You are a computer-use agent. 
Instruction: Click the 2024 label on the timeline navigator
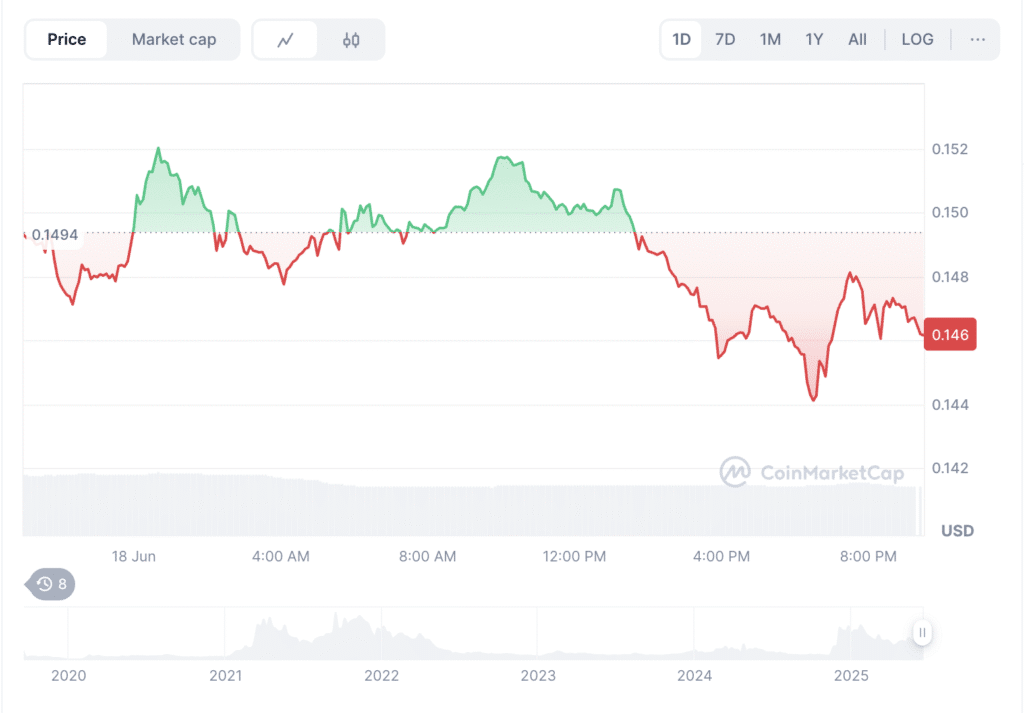pyautogui.click(x=694, y=676)
